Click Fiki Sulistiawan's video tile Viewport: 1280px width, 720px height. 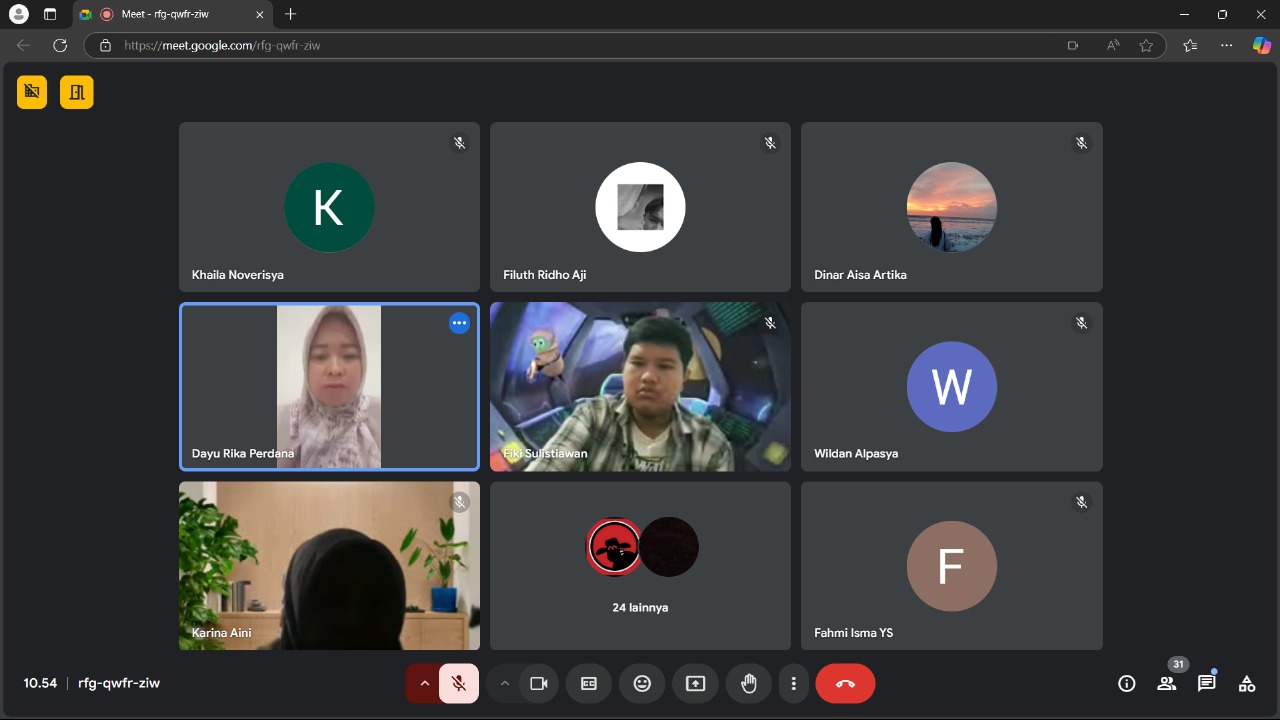pos(640,387)
